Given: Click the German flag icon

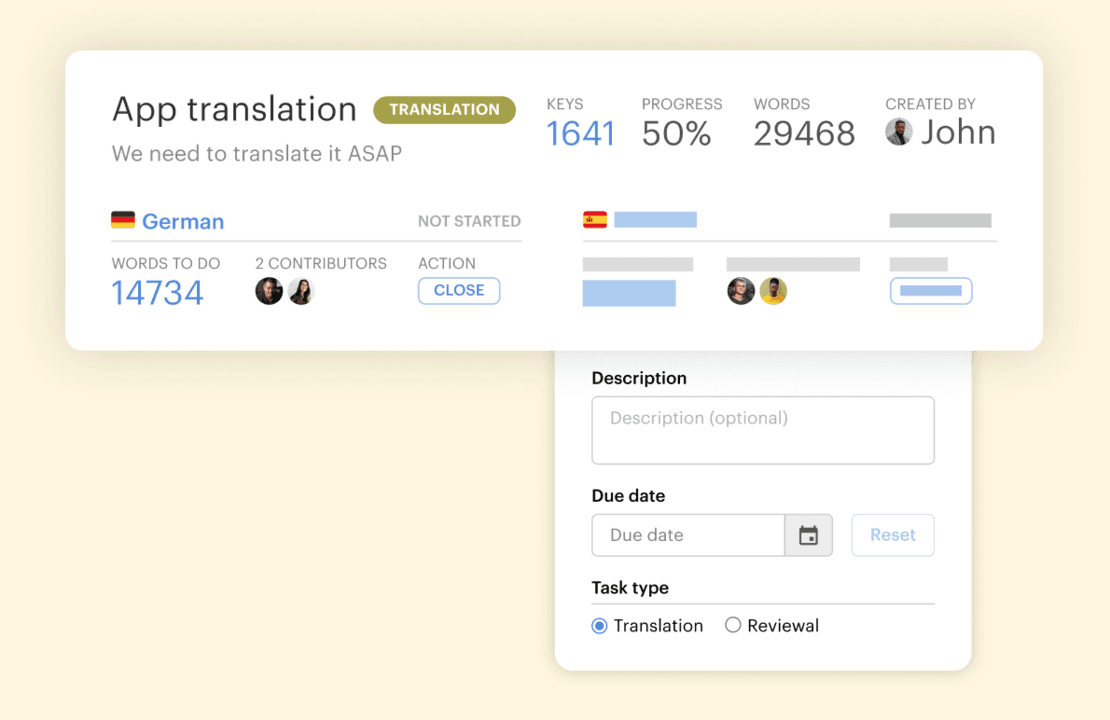Looking at the screenshot, I should coord(123,221).
